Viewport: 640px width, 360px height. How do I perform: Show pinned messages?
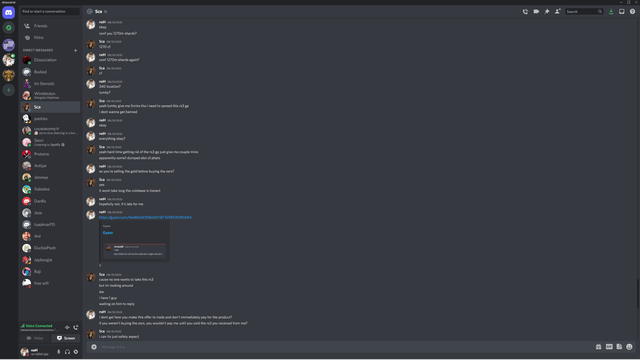[x=547, y=11]
